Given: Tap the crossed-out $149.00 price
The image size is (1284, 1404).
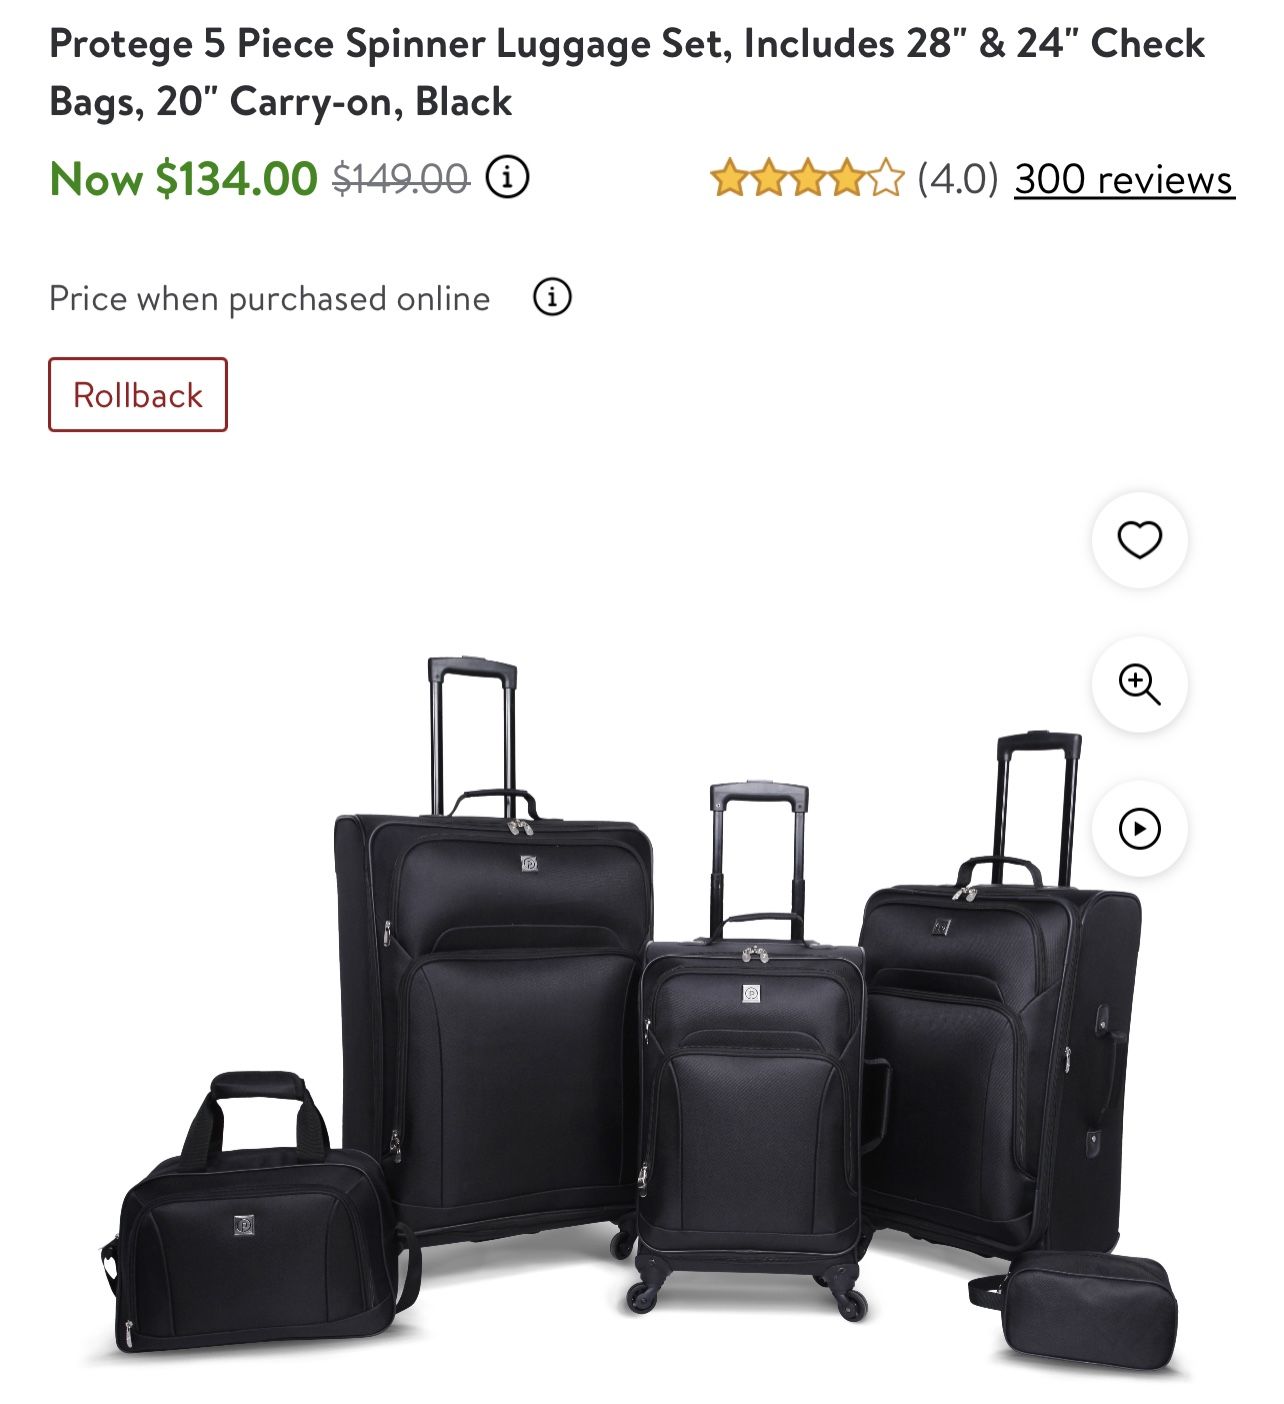Looking at the screenshot, I should coord(401,179).
